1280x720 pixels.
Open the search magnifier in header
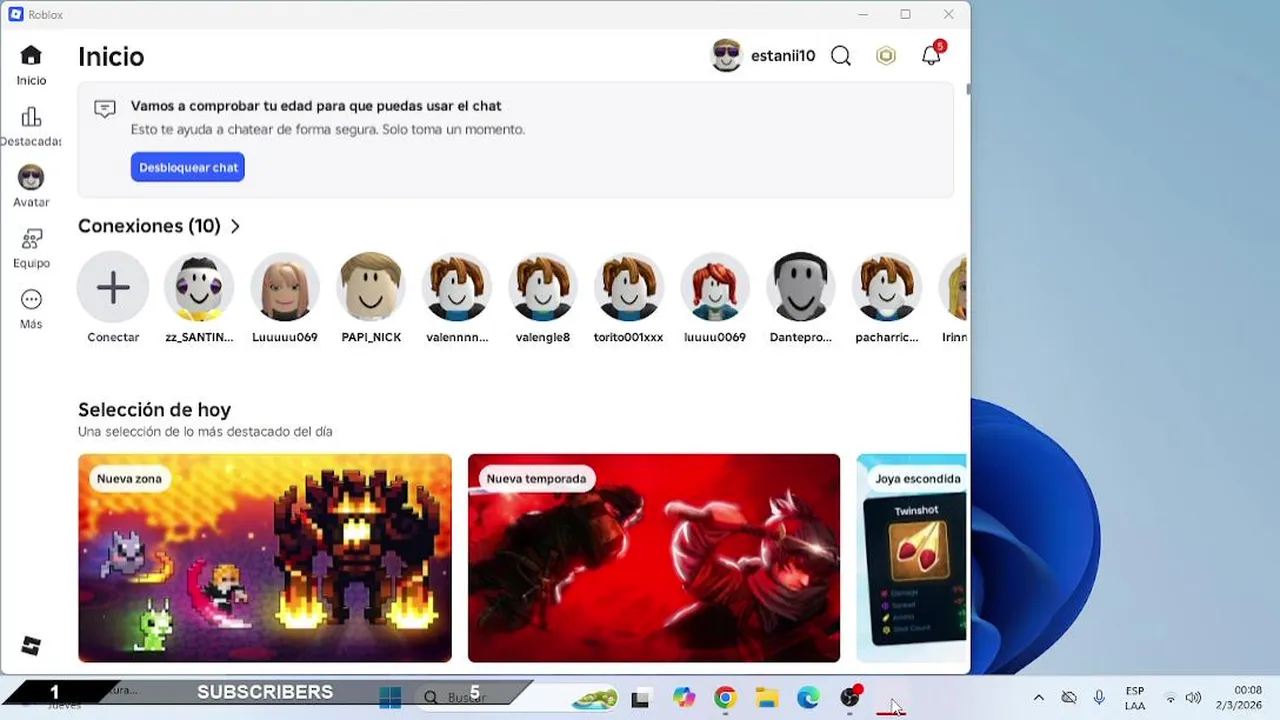[841, 56]
